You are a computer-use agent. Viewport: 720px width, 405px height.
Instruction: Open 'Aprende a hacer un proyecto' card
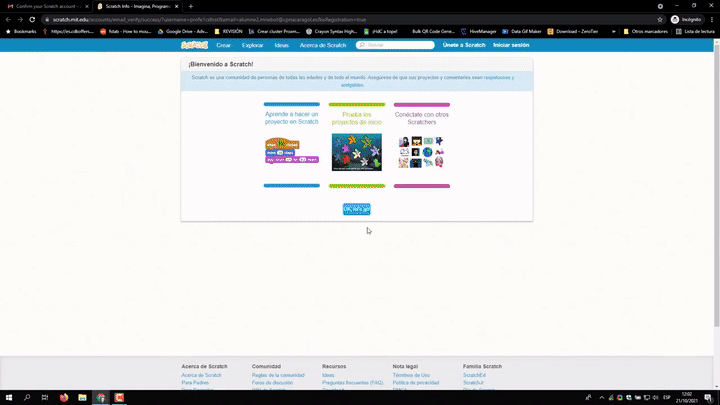[291, 118]
